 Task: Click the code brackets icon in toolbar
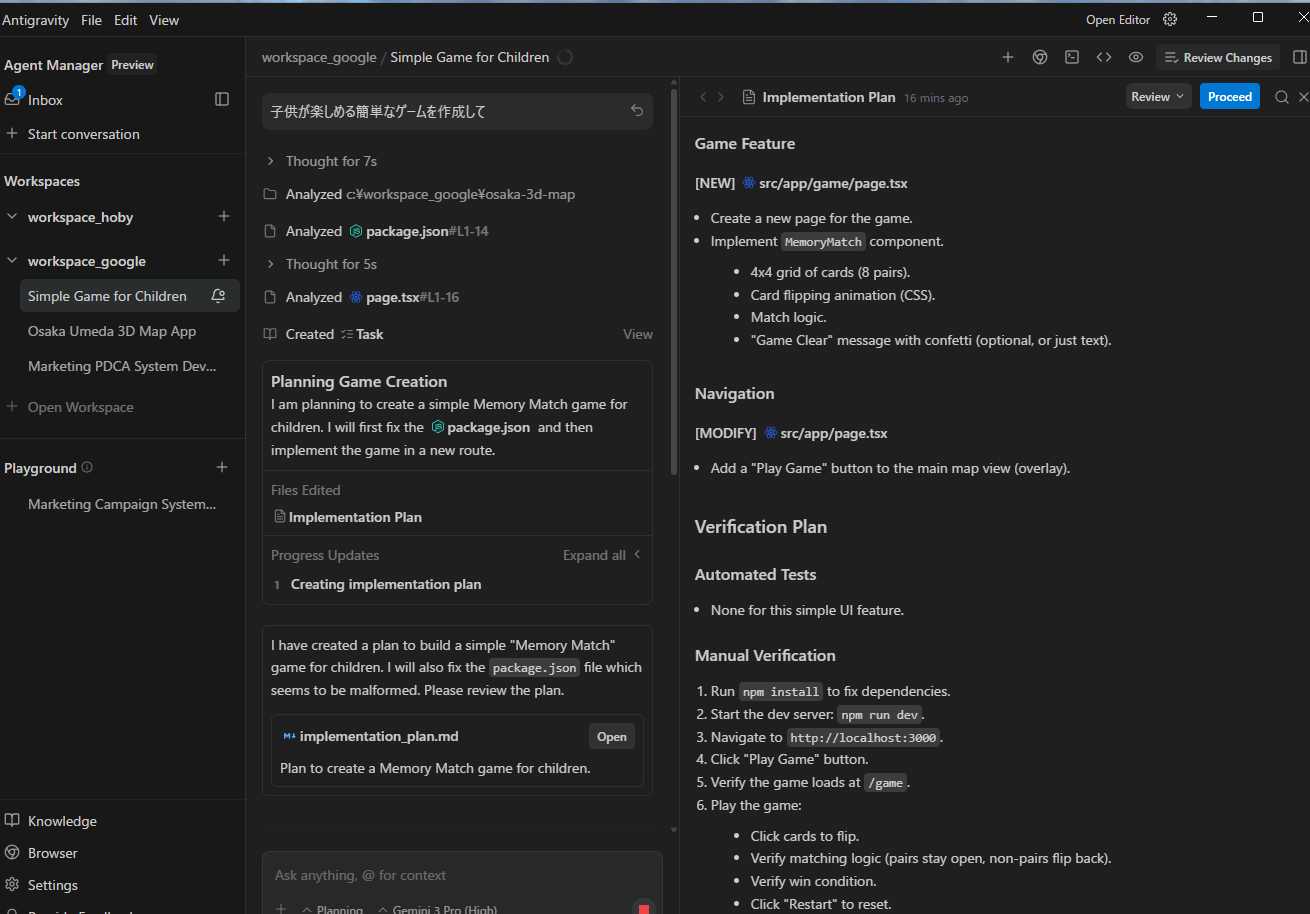pos(1104,58)
